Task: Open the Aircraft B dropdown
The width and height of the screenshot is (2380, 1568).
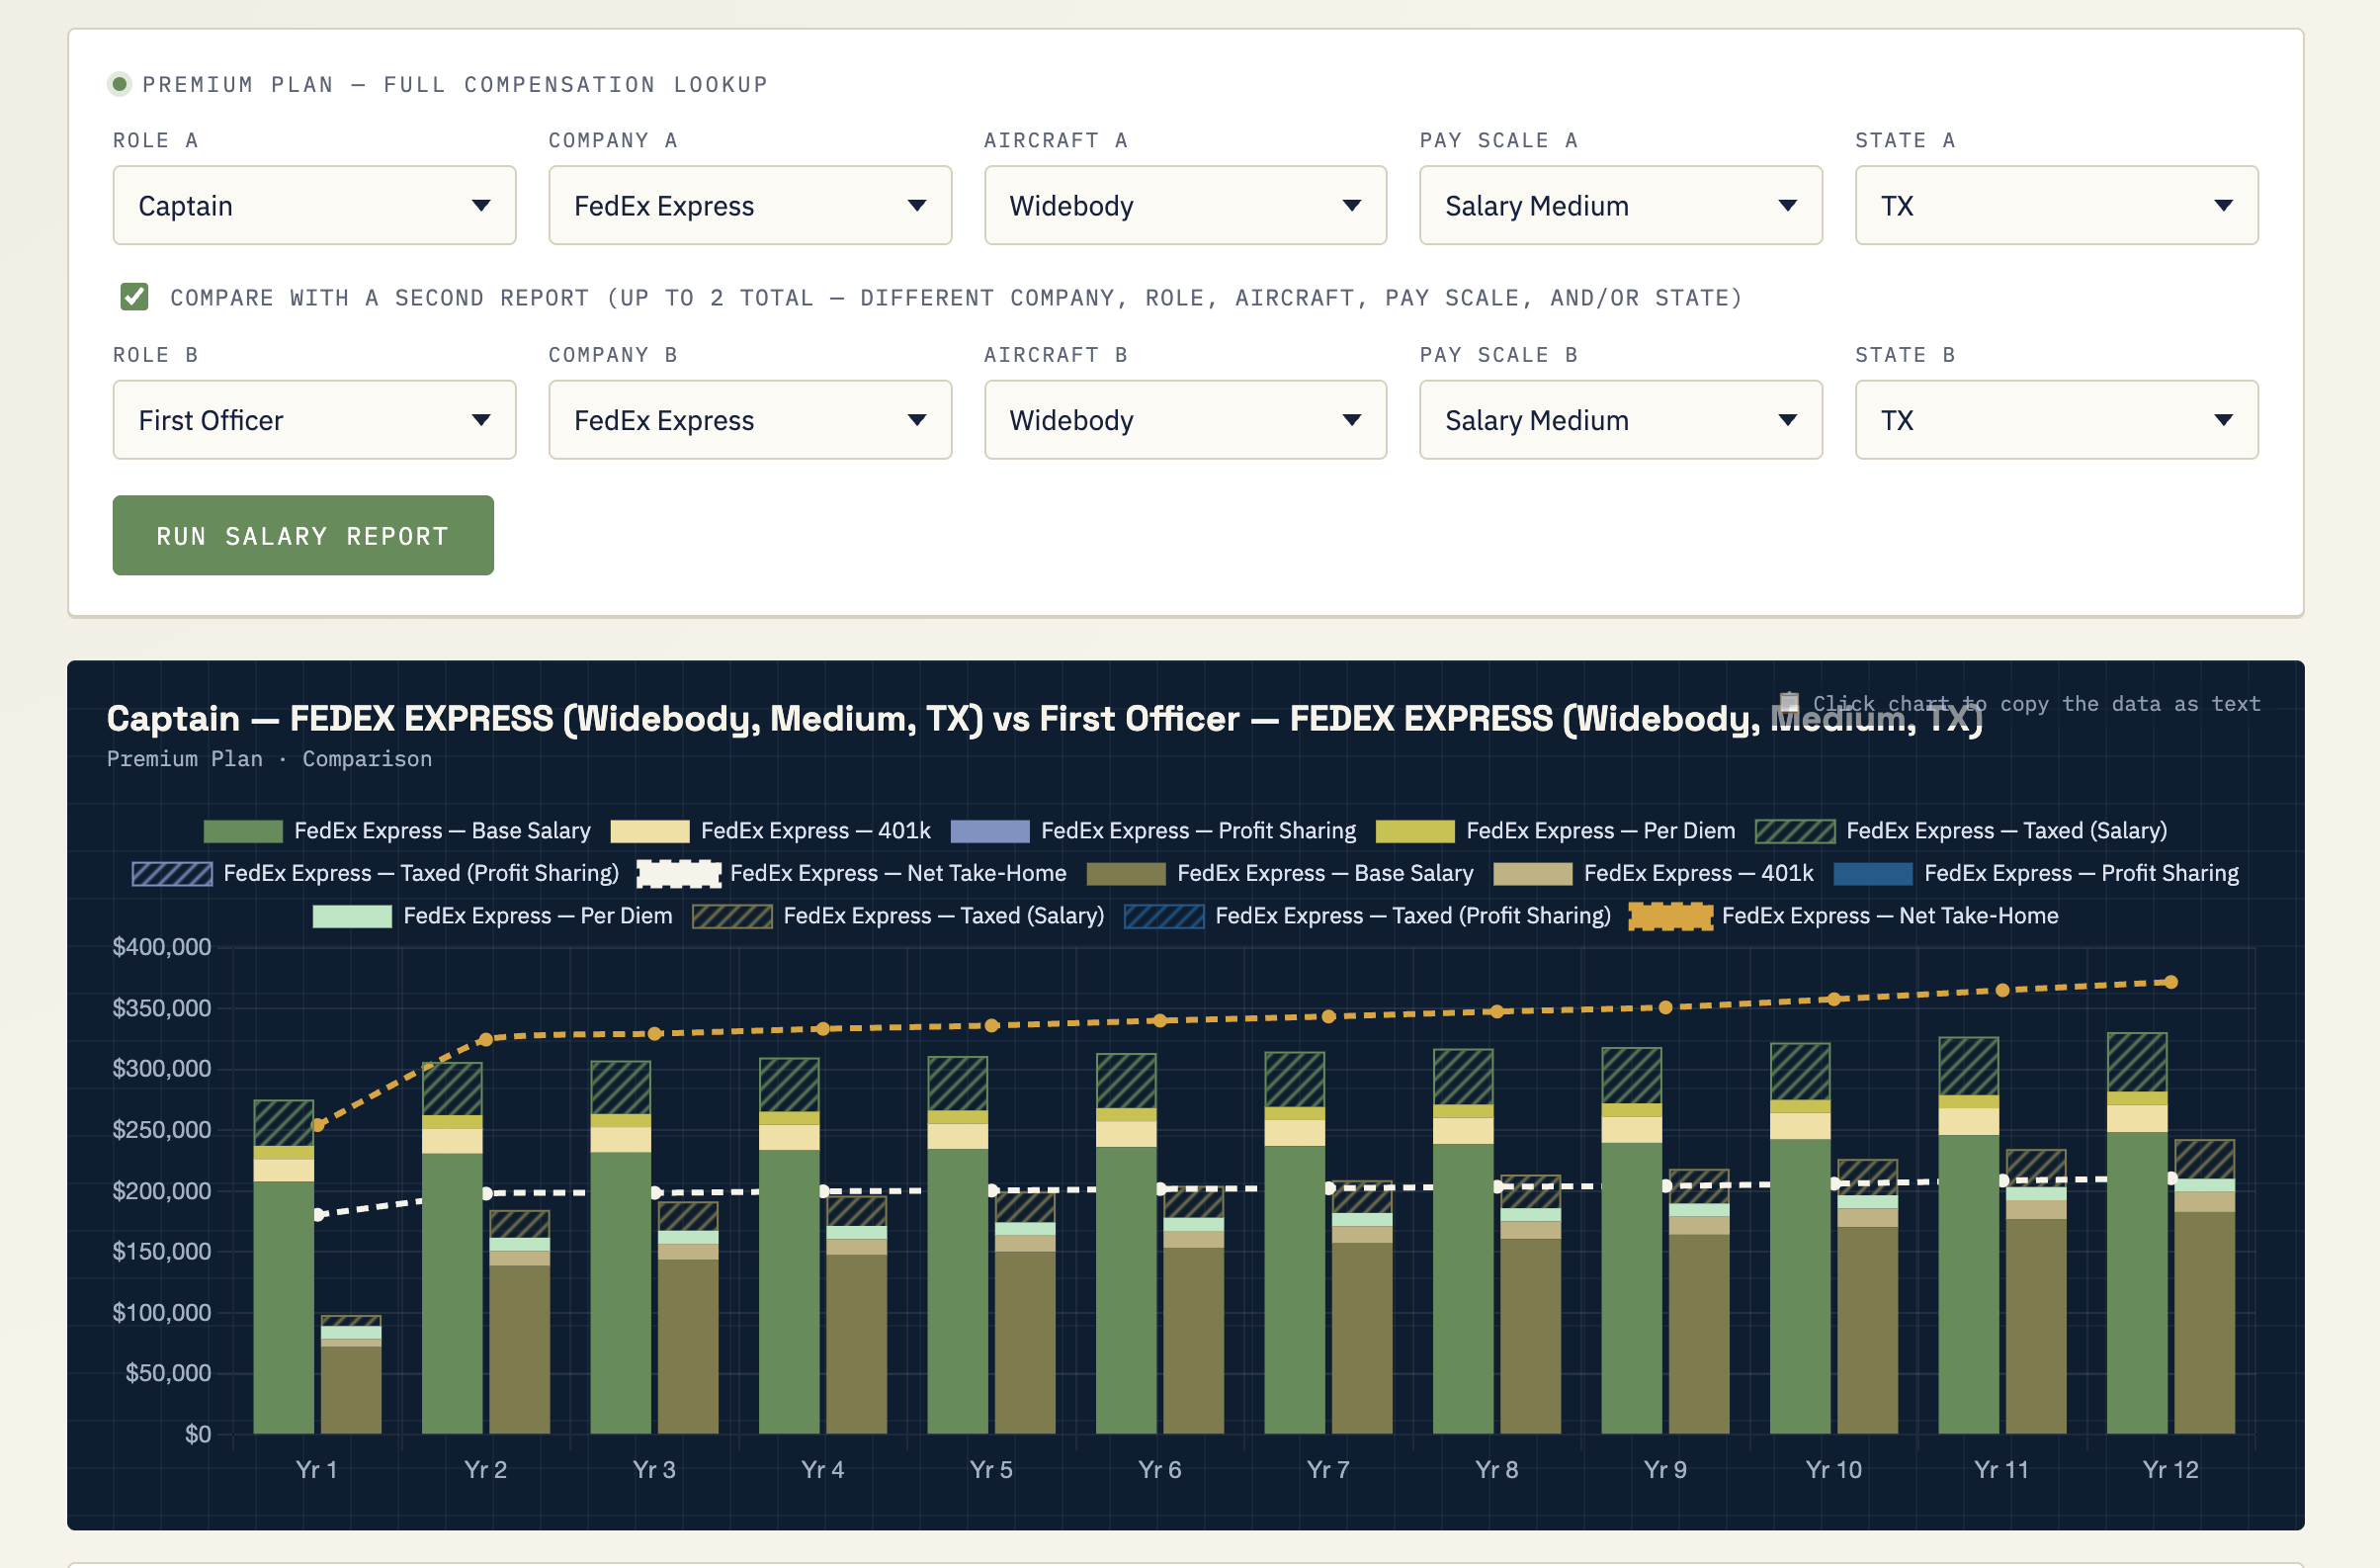Action: click(x=1185, y=420)
